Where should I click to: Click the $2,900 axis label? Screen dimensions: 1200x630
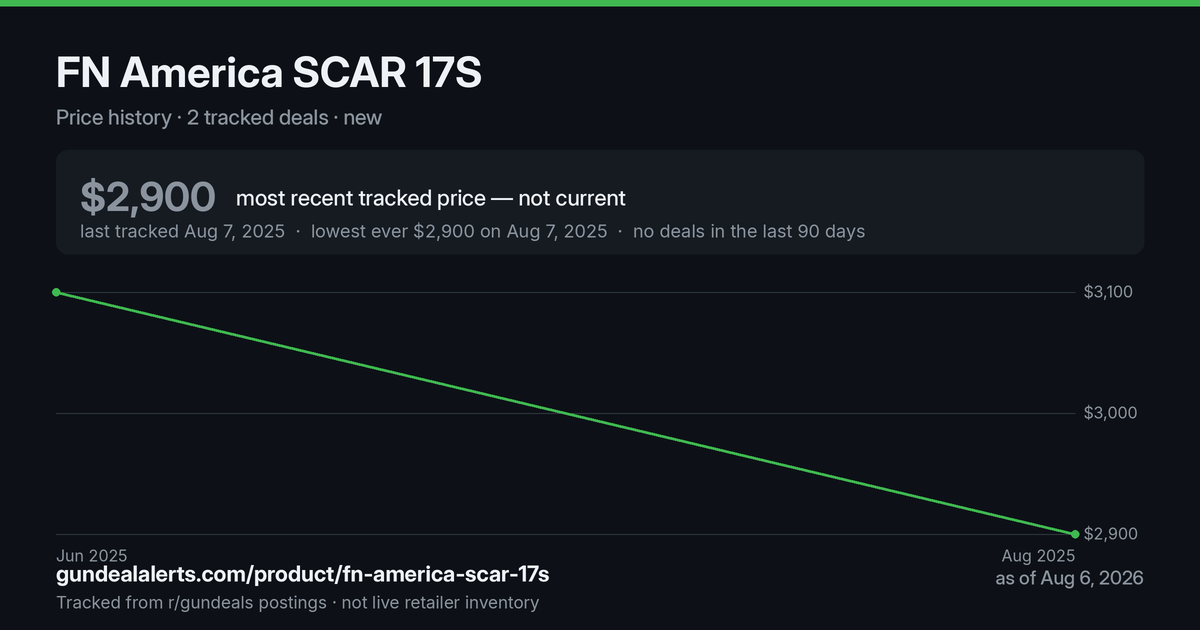pos(1110,534)
